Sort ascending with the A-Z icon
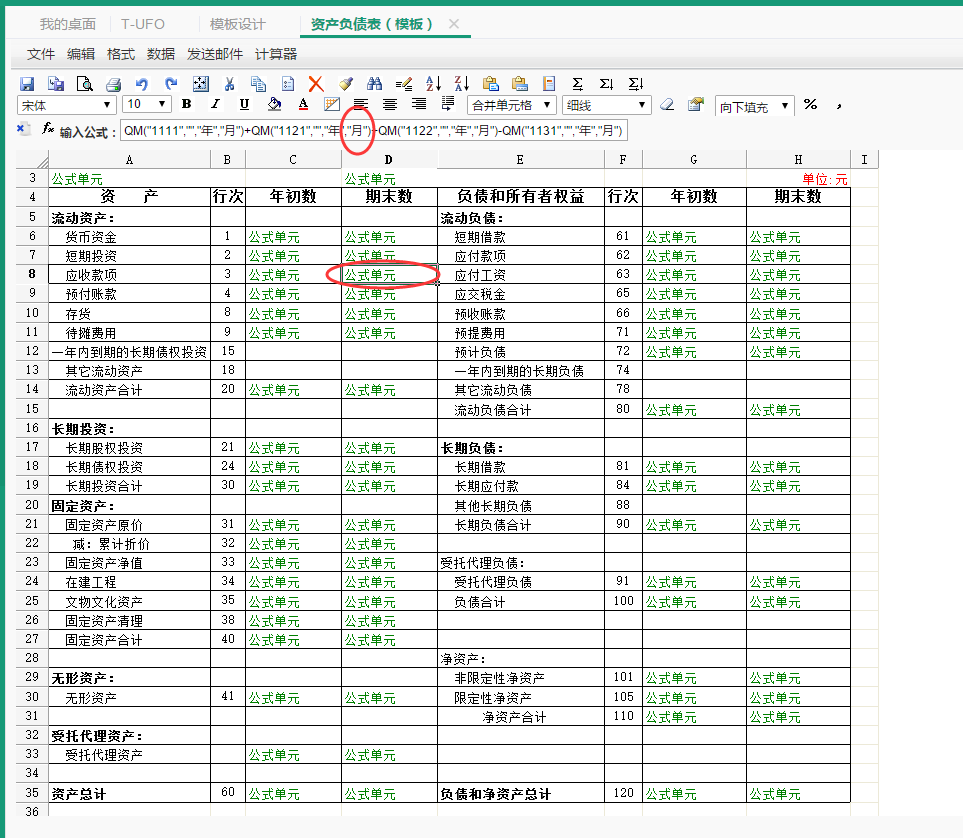 (x=433, y=84)
